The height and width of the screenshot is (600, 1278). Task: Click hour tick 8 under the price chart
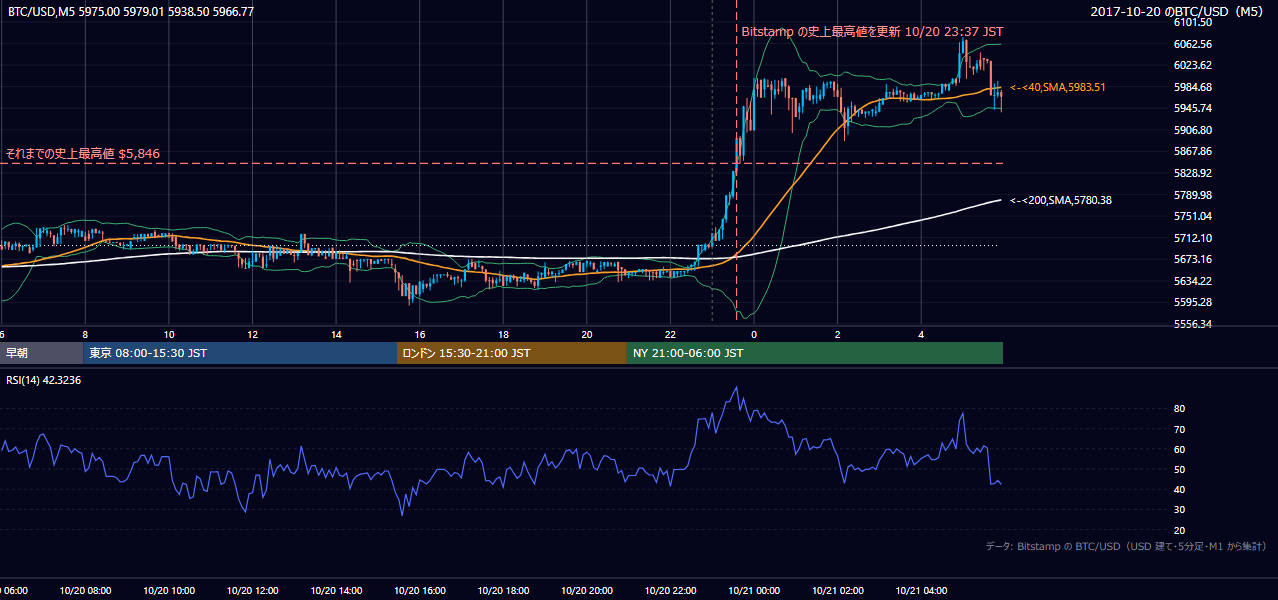point(85,335)
